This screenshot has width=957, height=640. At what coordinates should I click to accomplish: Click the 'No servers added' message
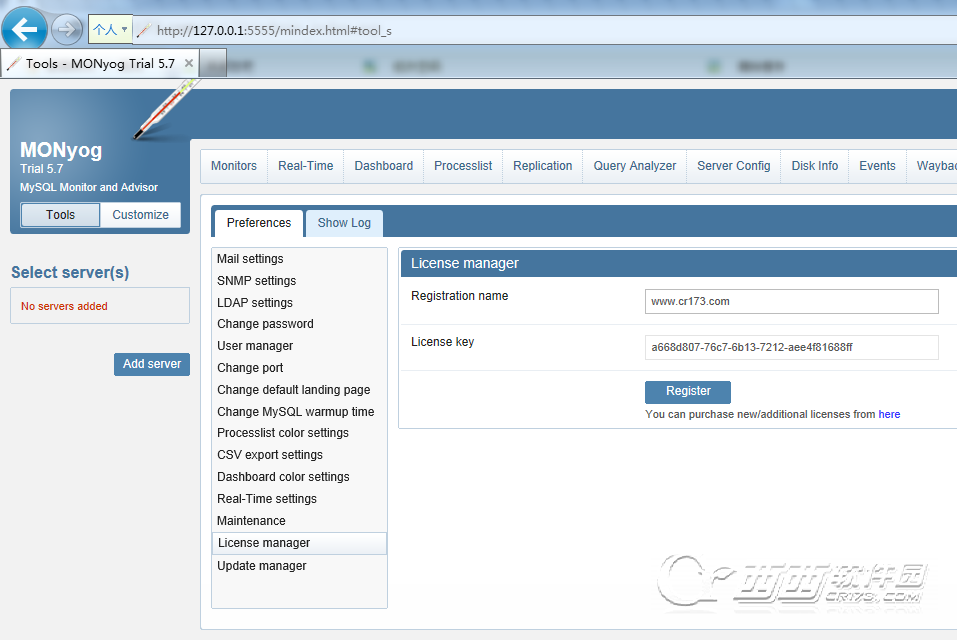point(64,306)
